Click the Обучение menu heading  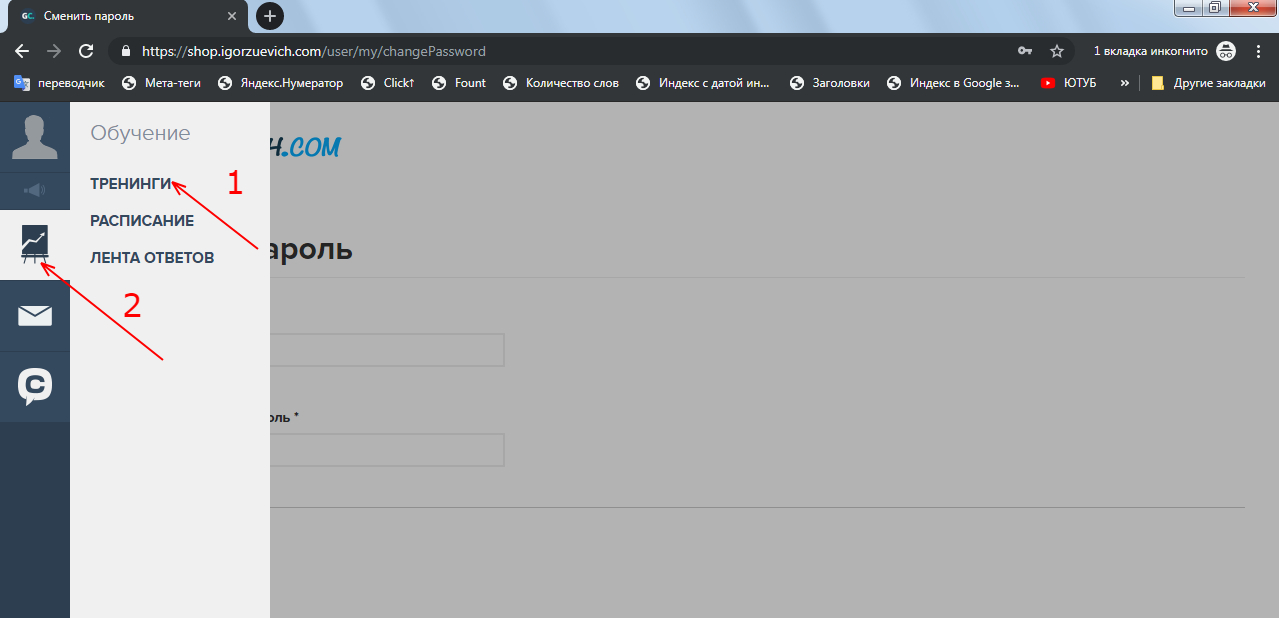[x=140, y=133]
